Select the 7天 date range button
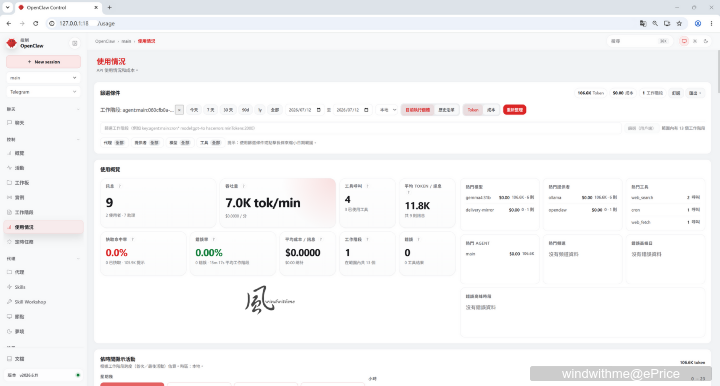The width and height of the screenshot is (720, 386). pyautogui.click(x=210, y=110)
